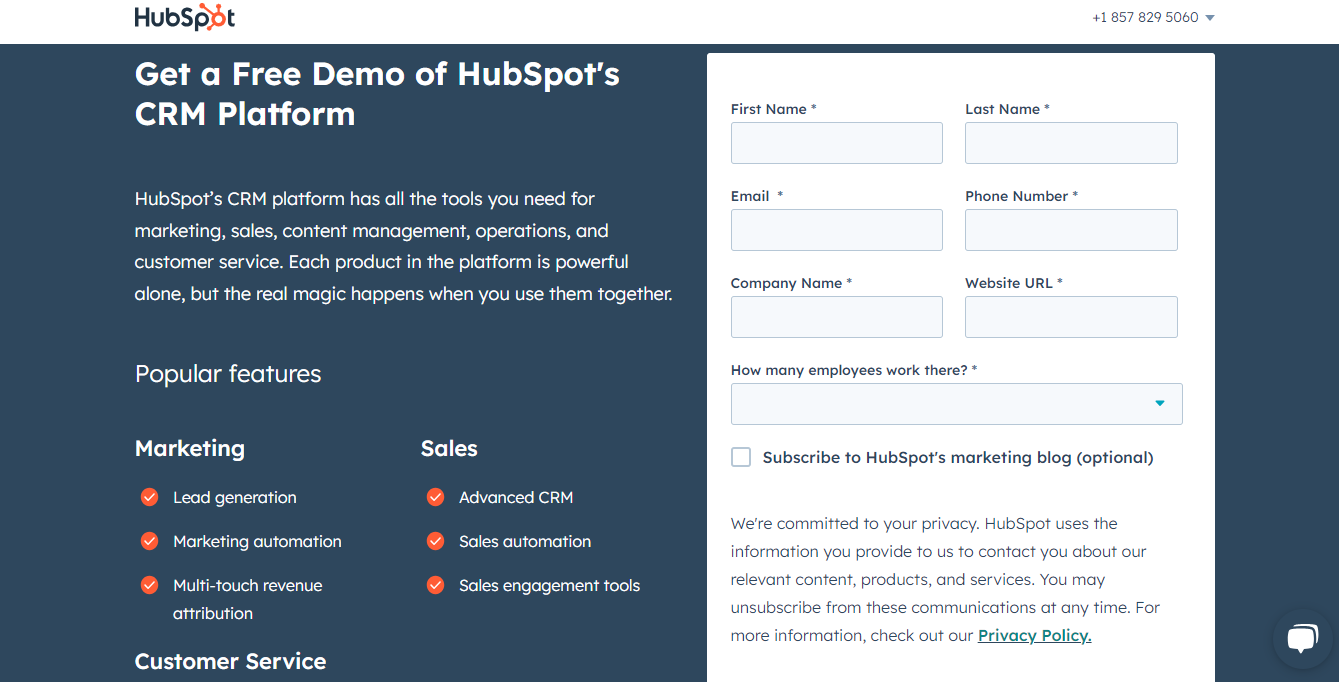Click the Multi-touch revenue attribution checkmark icon
This screenshot has height=682, width=1339.
(150, 585)
